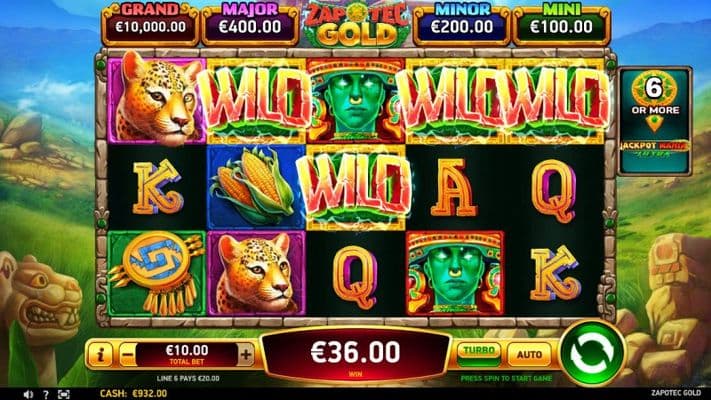Mute the game sound speaker icon
The height and width of the screenshot is (400, 711).
[28, 394]
